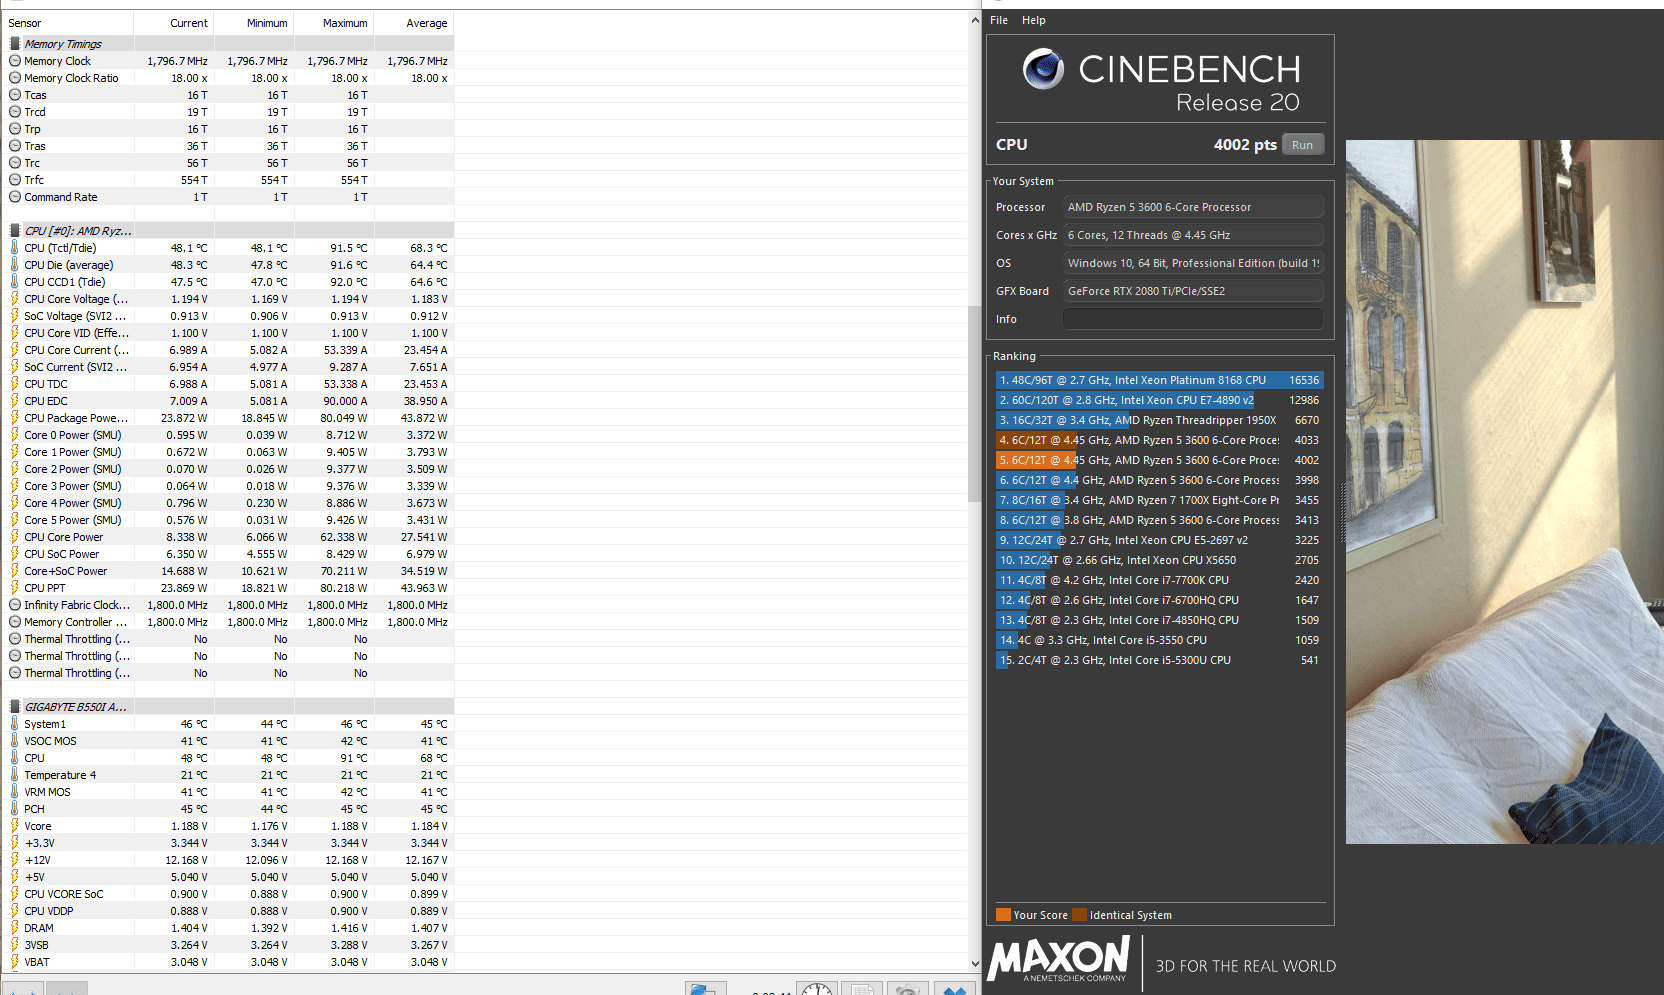Click the sensor list vertical scrollbar thumb
The width and height of the screenshot is (1664, 995).
pos(975,403)
